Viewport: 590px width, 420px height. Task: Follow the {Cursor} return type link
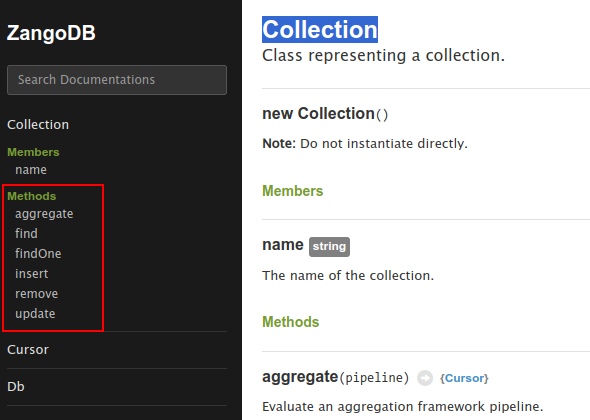coord(464,378)
